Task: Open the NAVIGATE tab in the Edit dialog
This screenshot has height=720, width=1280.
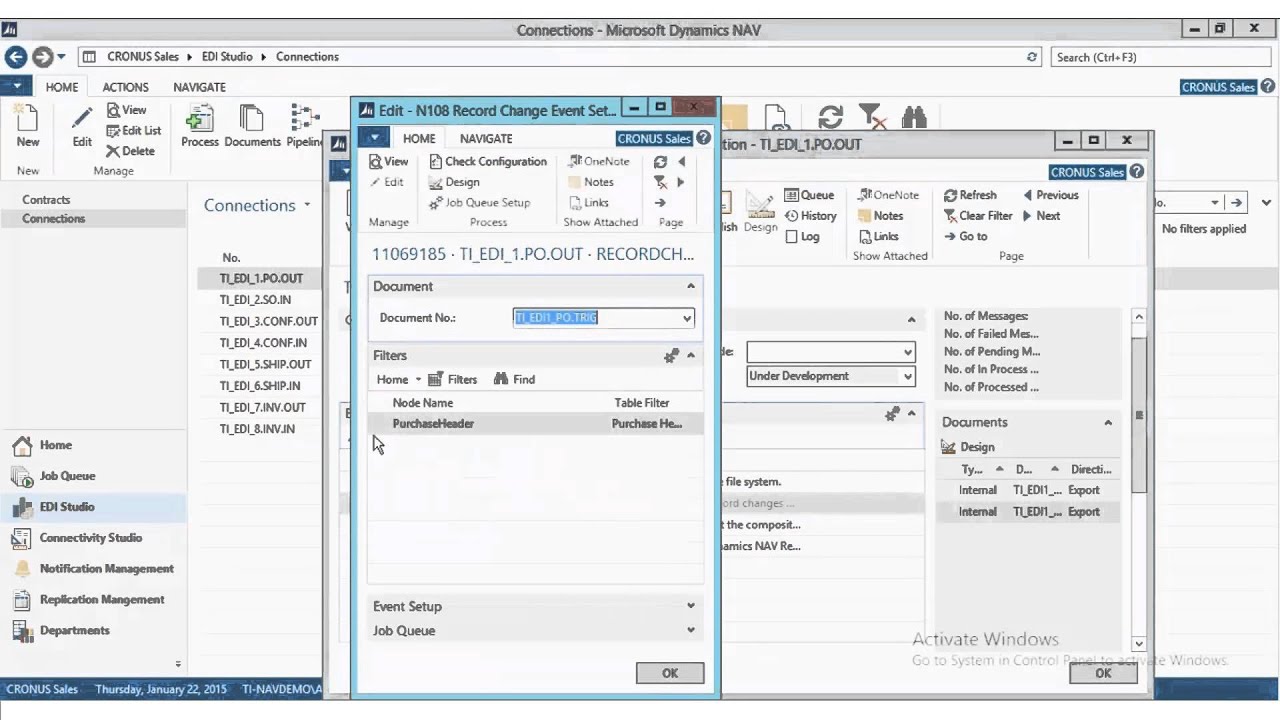Action: (486, 138)
